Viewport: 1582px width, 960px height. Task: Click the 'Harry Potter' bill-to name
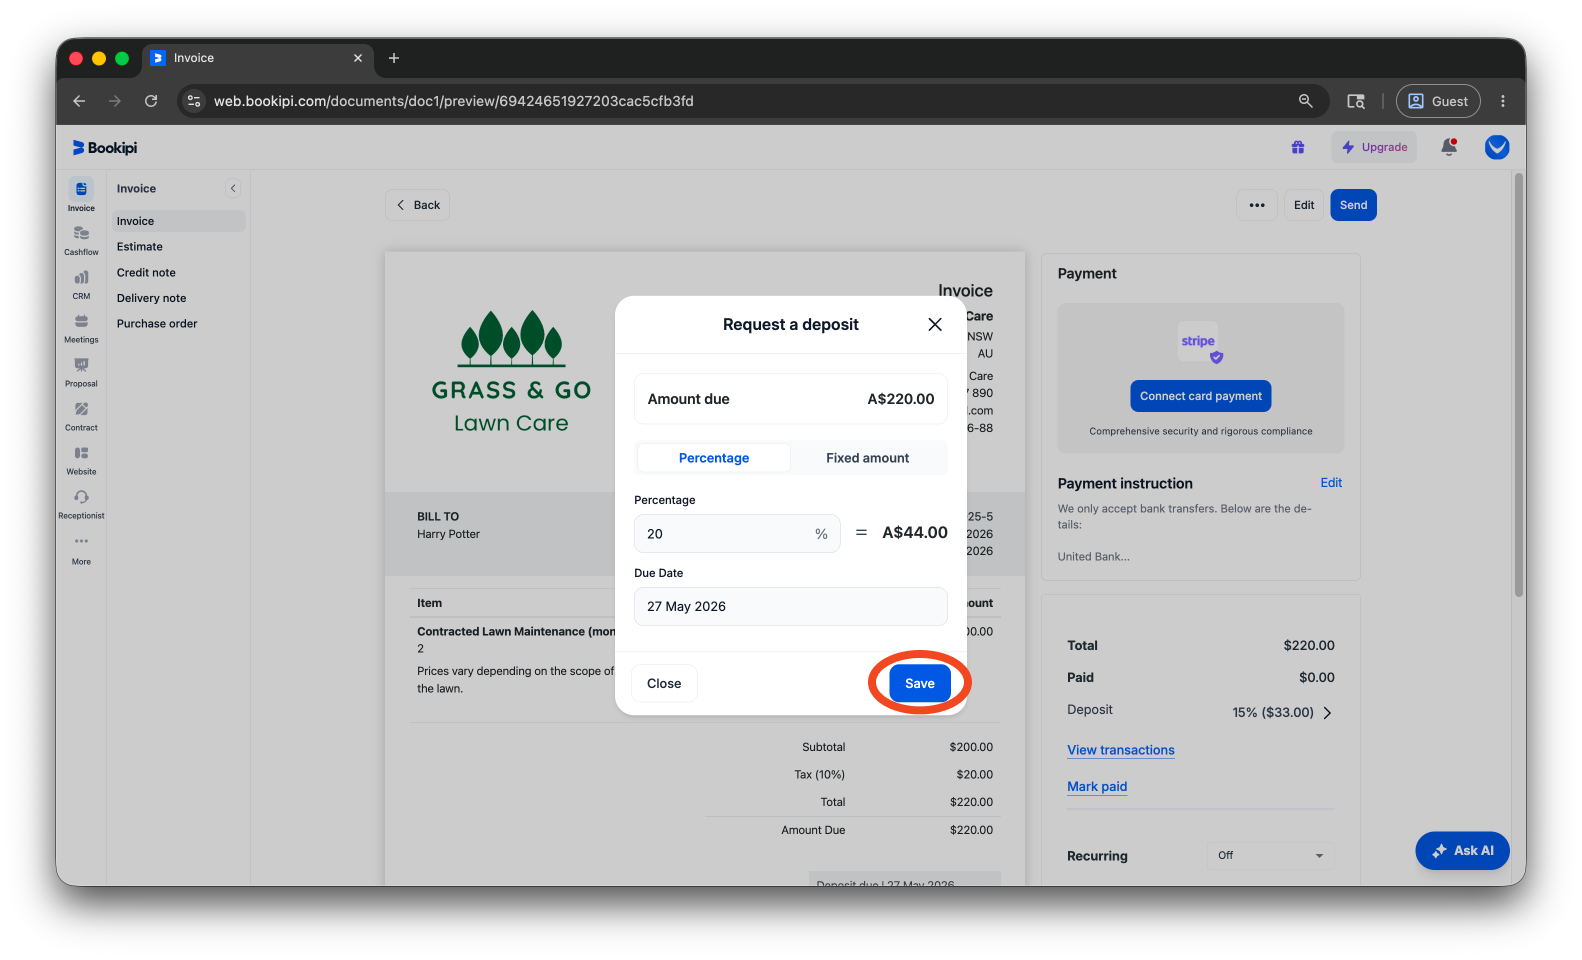(448, 535)
